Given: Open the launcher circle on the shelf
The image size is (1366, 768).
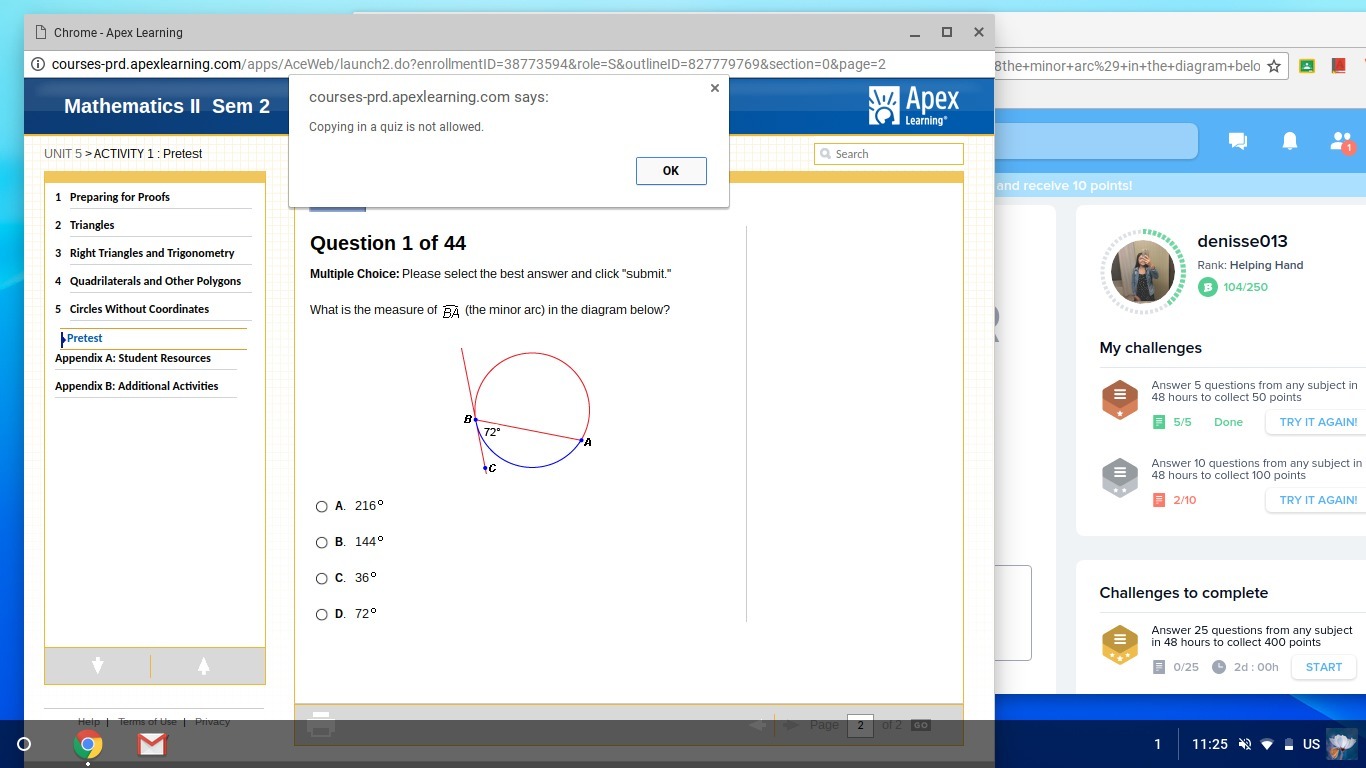Looking at the screenshot, I should [24, 744].
